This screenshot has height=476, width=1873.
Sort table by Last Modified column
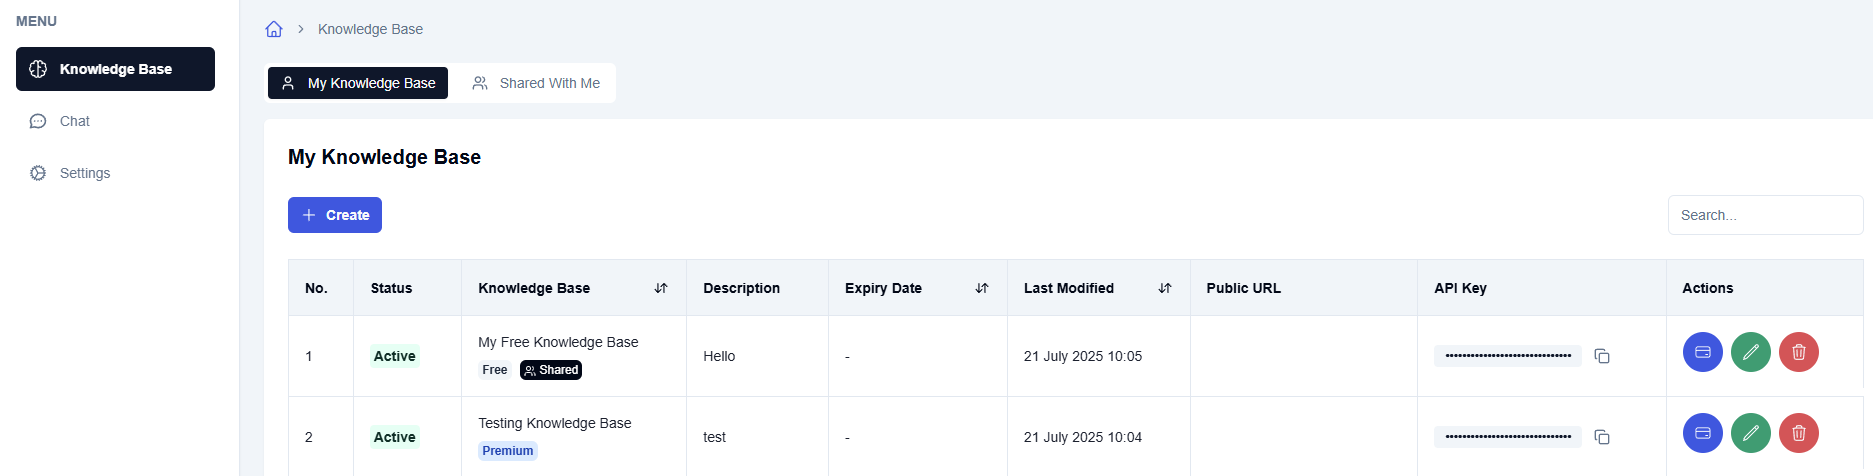coord(1165,288)
